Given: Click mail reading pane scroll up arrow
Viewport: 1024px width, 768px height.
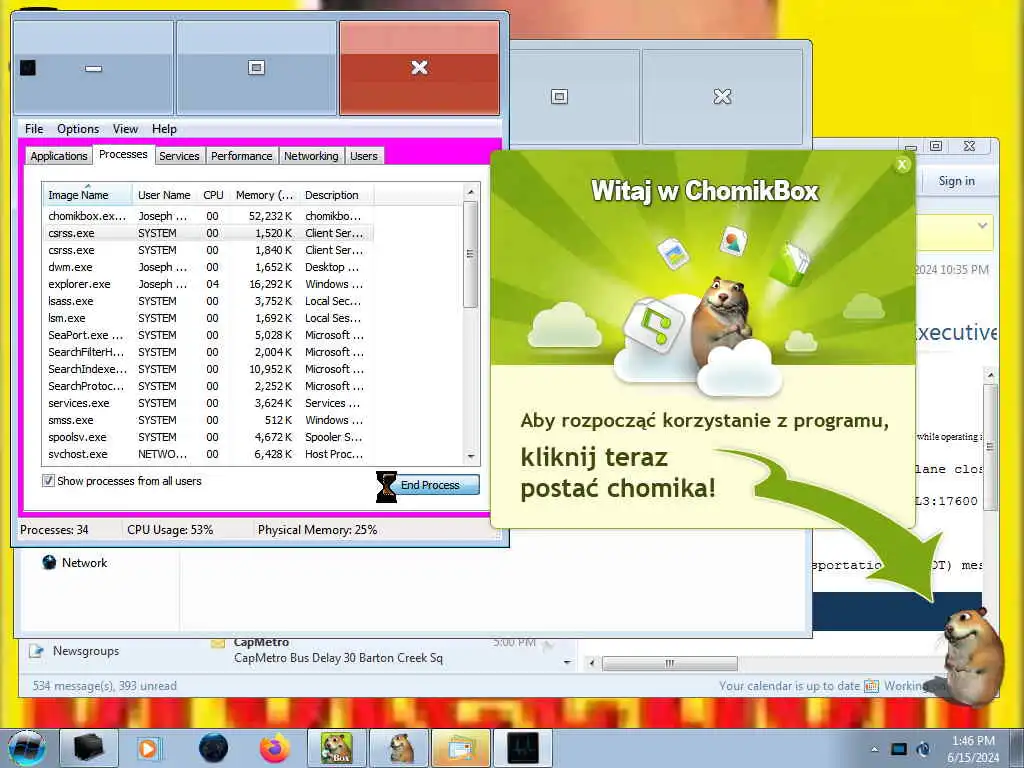Looking at the screenshot, I should pyautogui.click(x=990, y=376).
